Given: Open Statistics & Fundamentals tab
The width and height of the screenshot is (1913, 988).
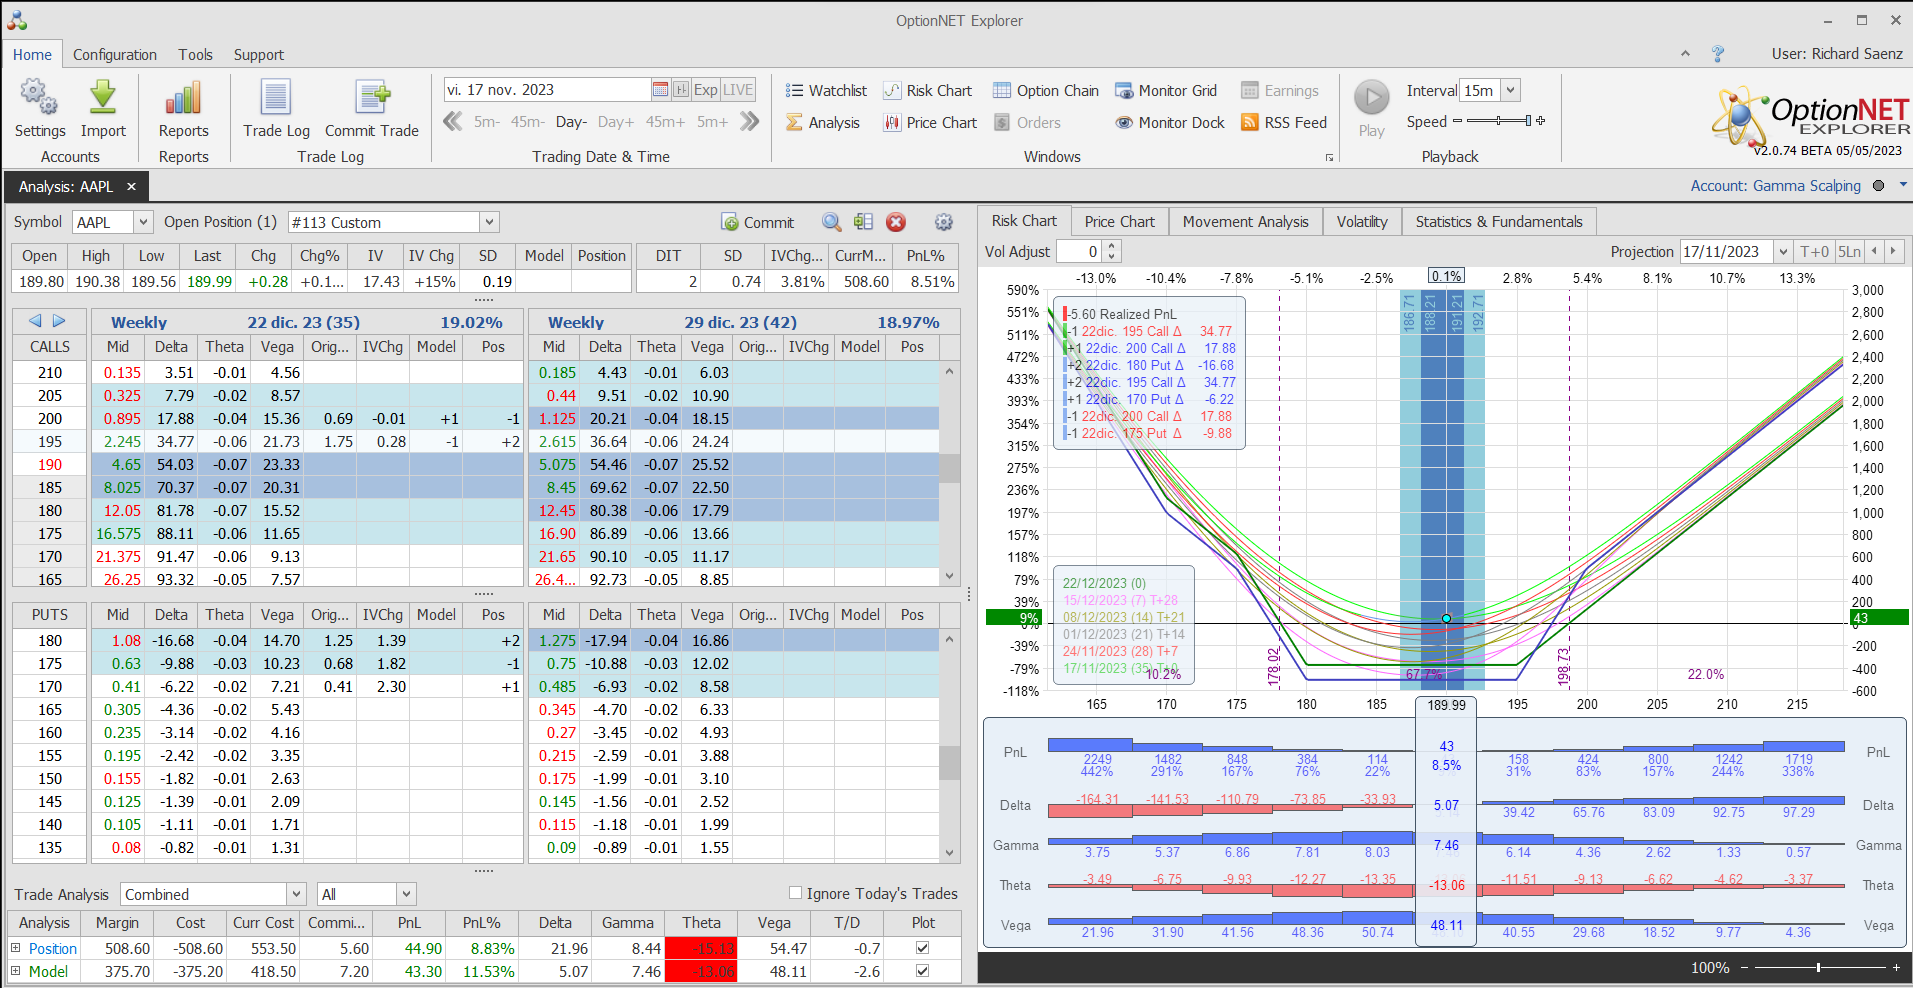Looking at the screenshot, I should (x=1499, y=222).
